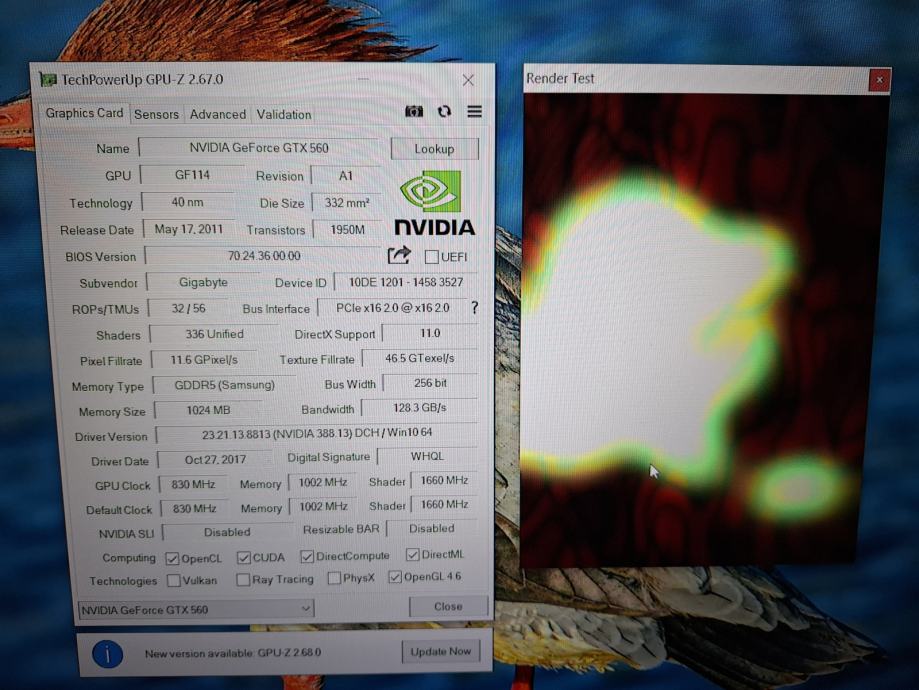This screenshot has height=690, width=919.
Task: Click the GPU field showing GF114
Action: tap(192, 175)
